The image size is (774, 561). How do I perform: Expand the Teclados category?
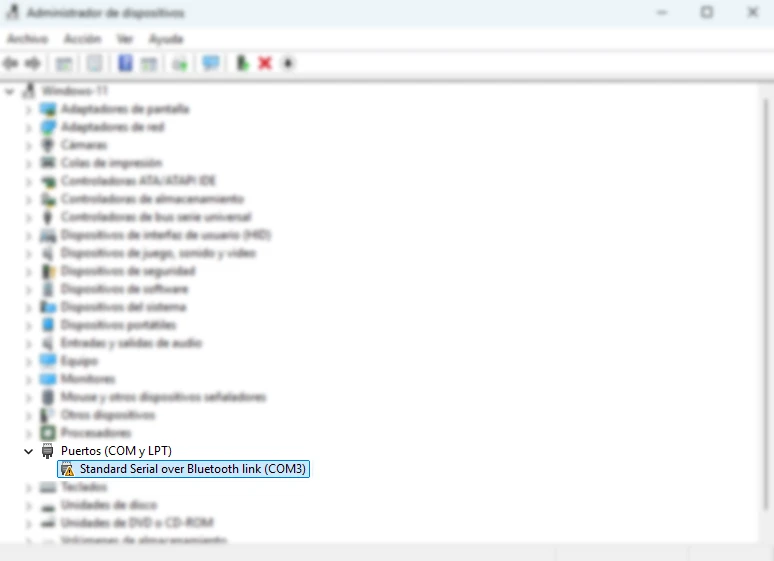[28, 487]
